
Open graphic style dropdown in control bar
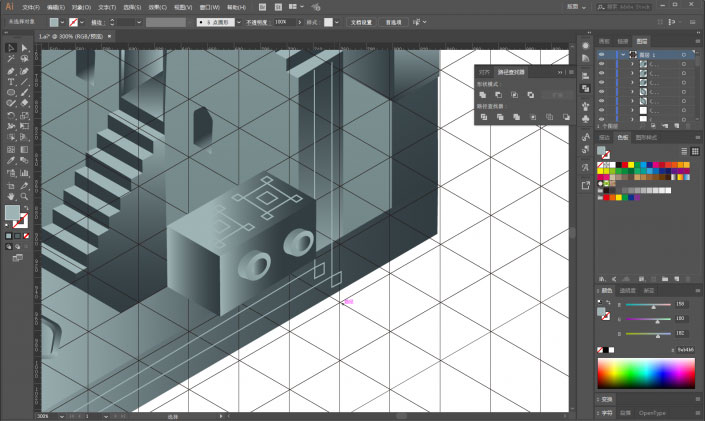337,22
